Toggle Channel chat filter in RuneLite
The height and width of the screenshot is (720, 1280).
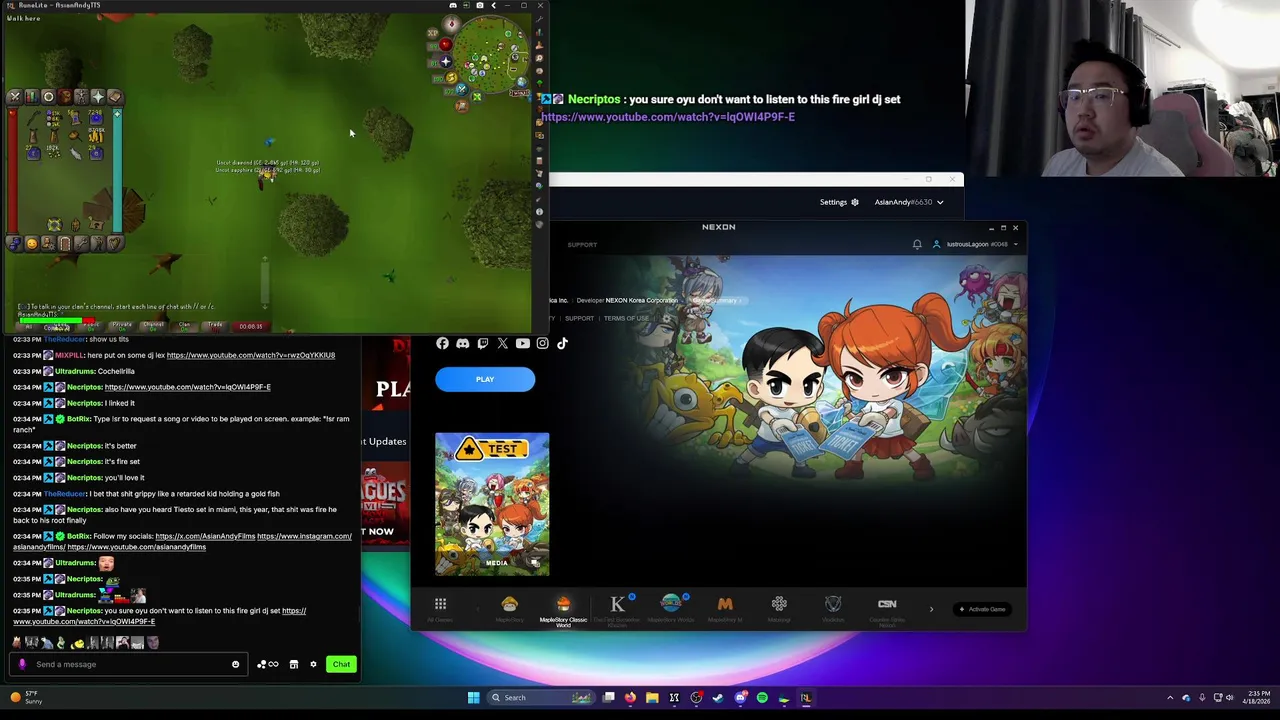pos(153,326)
